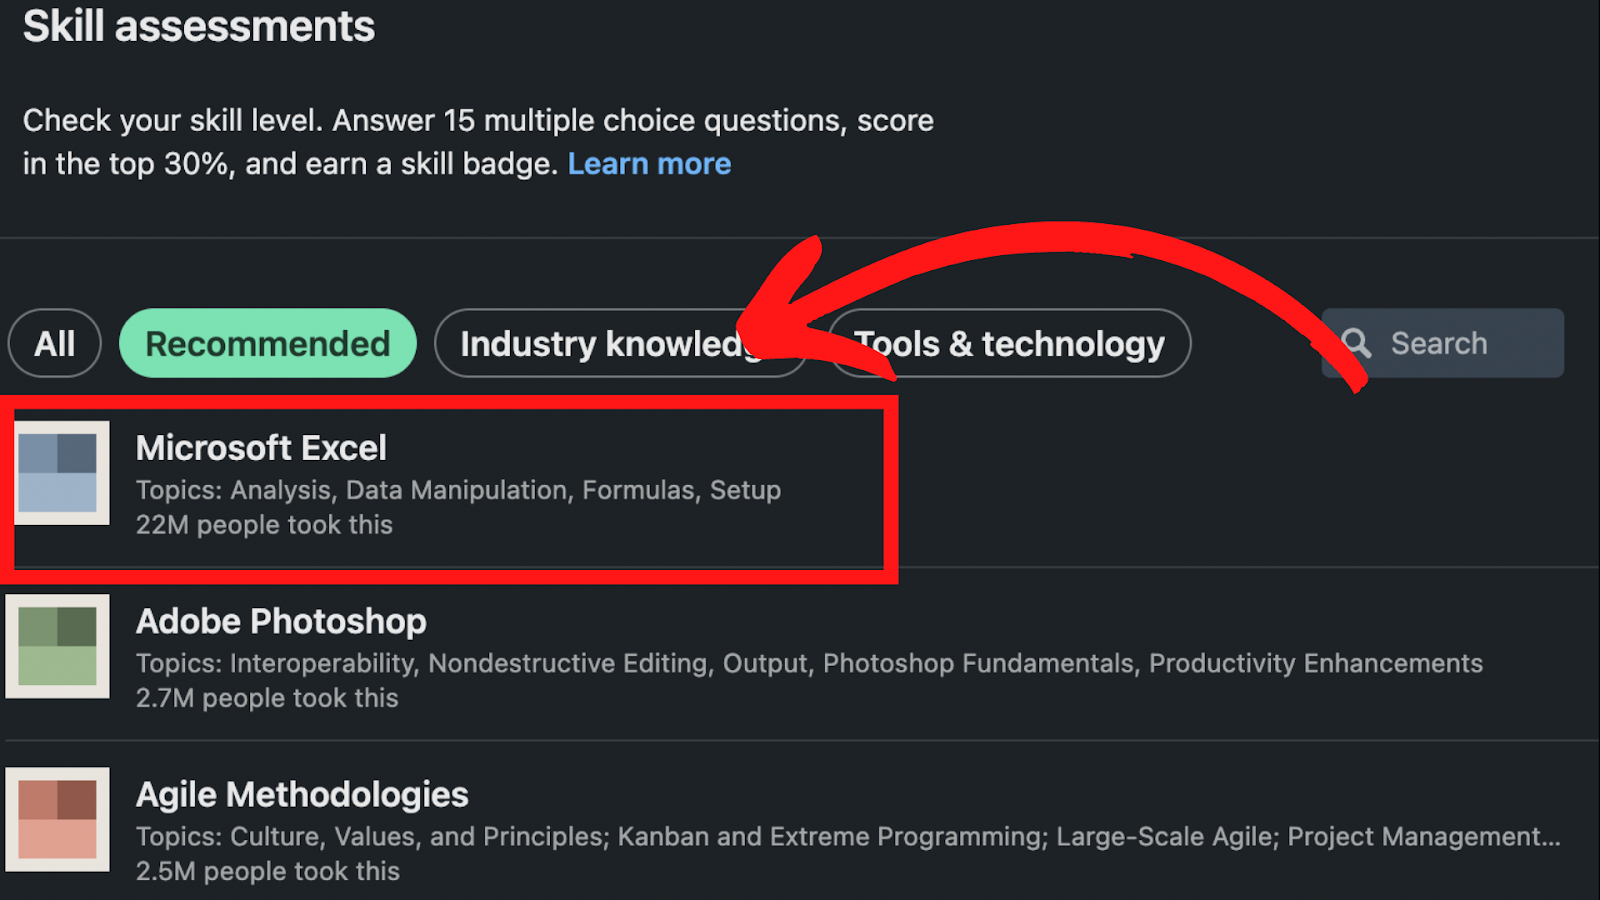This screenshot has height=900, width=1600.
Task: Toggle the Recommended filter pill
Action: tap(268, 343)
